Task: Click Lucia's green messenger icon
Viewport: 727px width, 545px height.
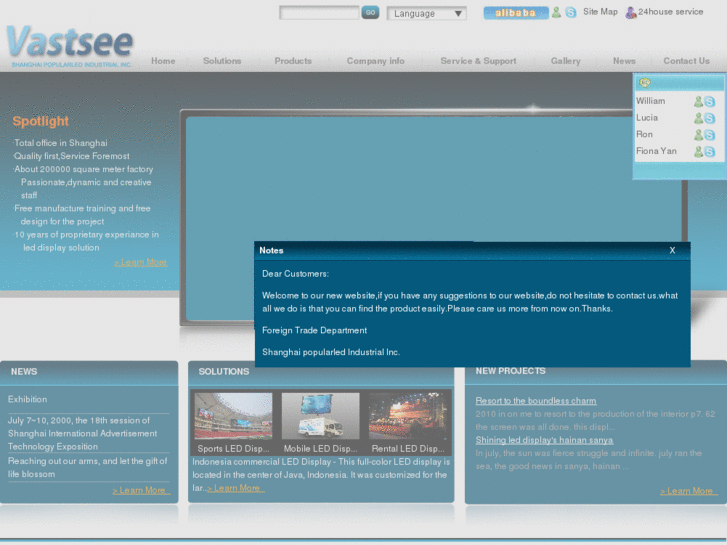Action: (698, 118)
